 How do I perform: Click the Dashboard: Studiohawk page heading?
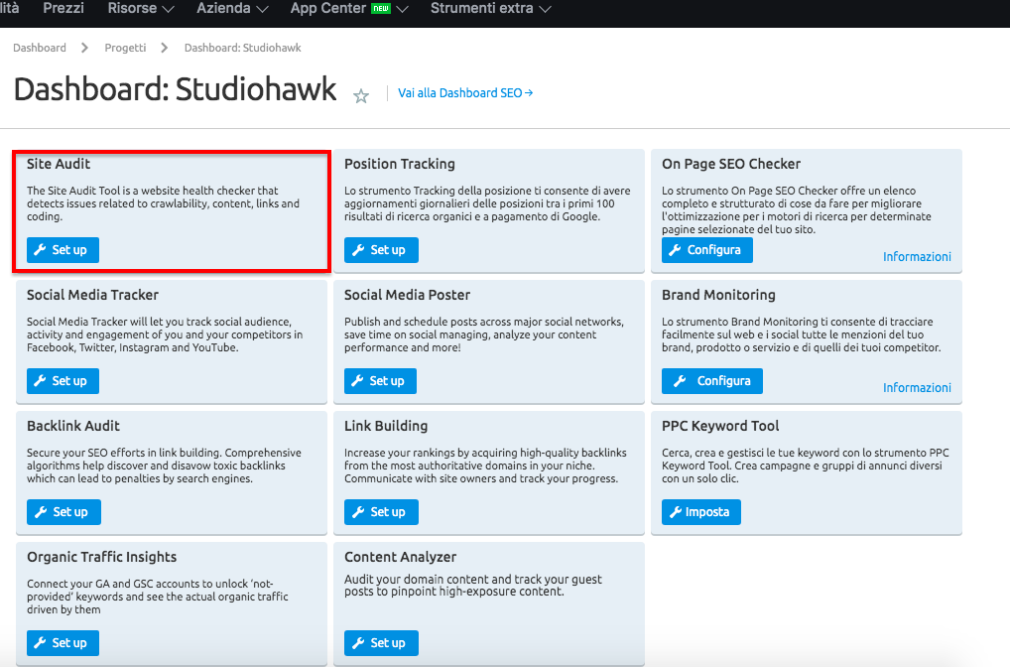[x=175, y=89]
